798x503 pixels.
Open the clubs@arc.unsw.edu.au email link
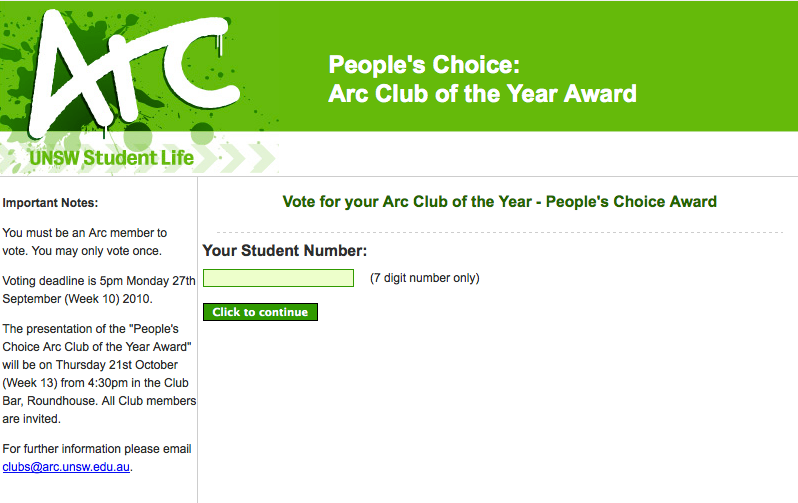tap(66, 467)
